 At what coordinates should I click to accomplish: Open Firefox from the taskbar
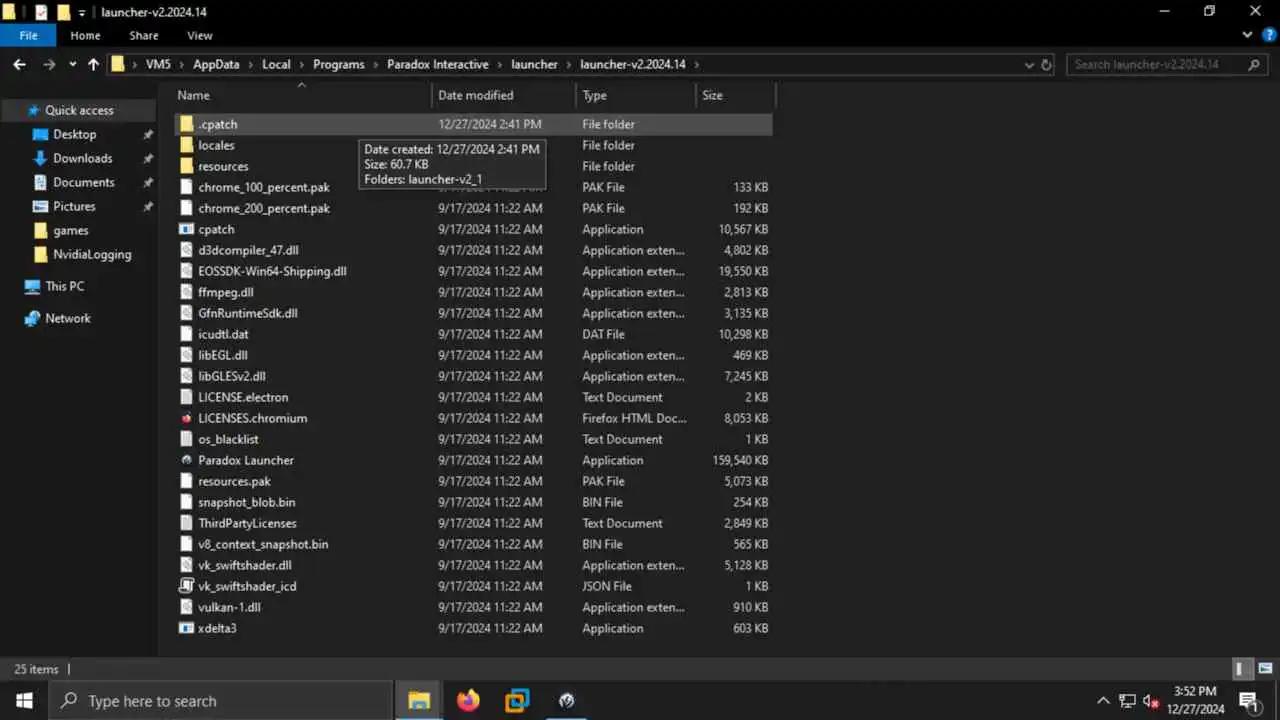pos(468,701)
